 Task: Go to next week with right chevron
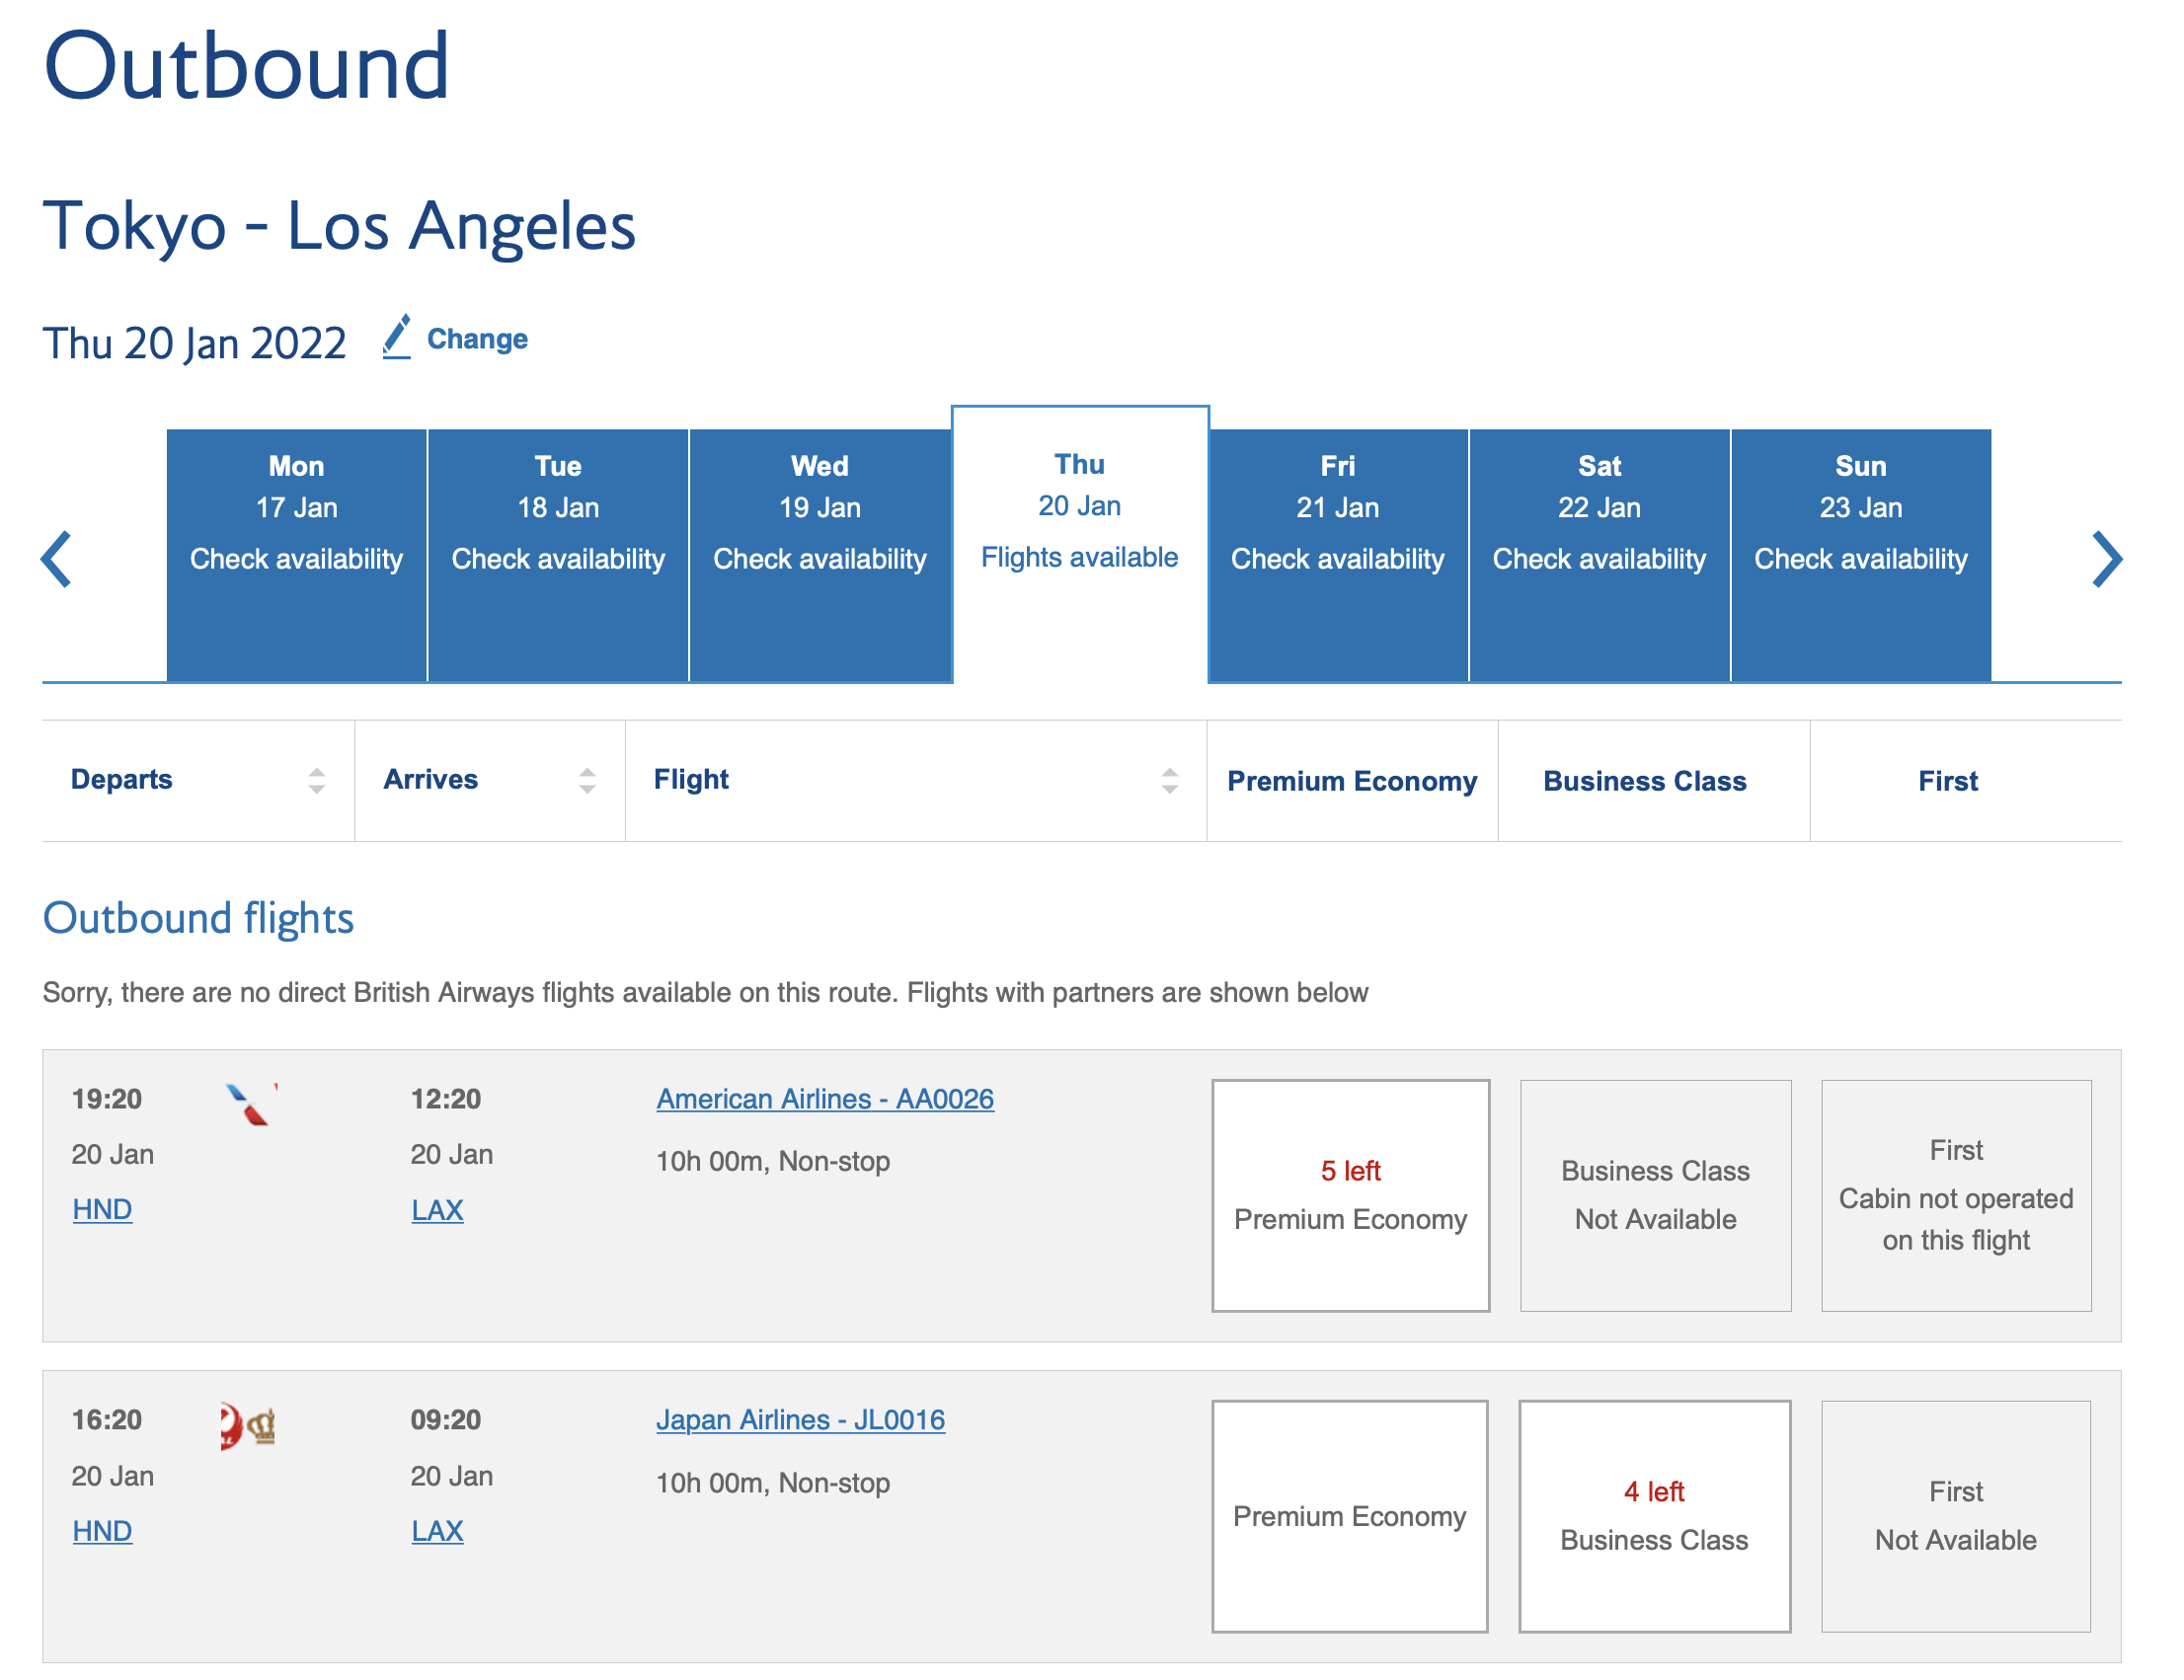(x=2106, y=559)
